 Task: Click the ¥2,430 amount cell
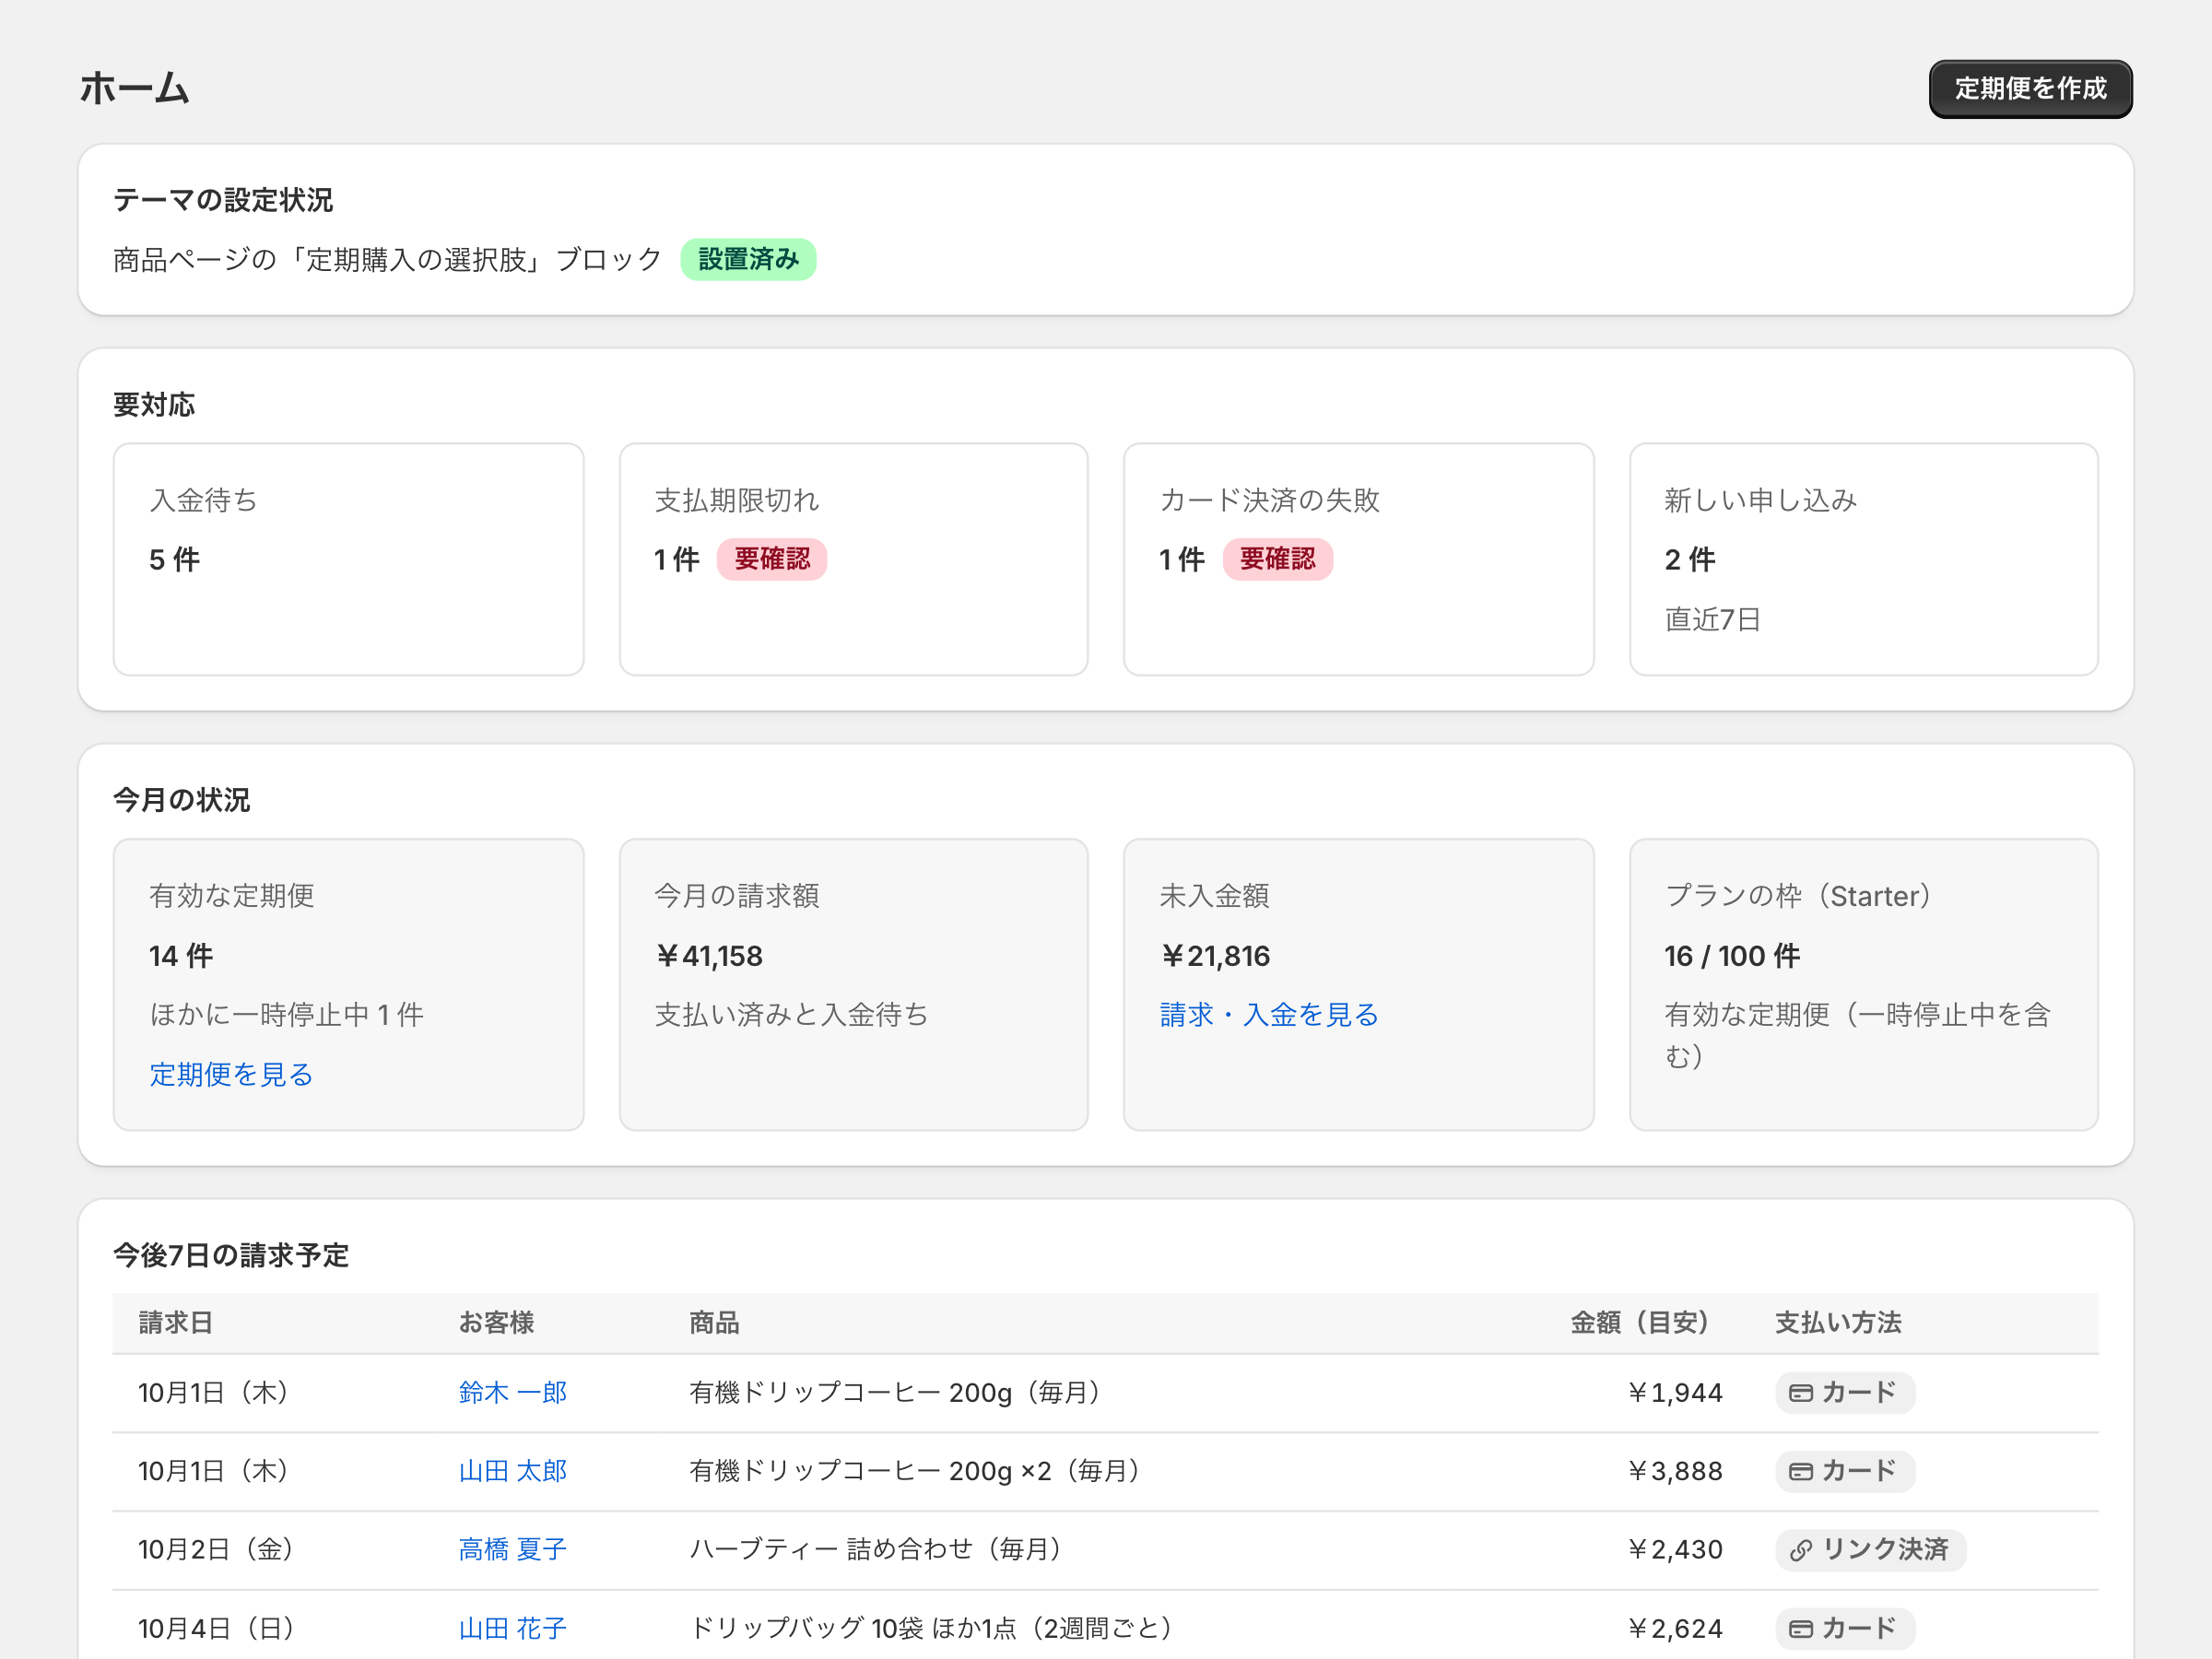(1675, 1549)
